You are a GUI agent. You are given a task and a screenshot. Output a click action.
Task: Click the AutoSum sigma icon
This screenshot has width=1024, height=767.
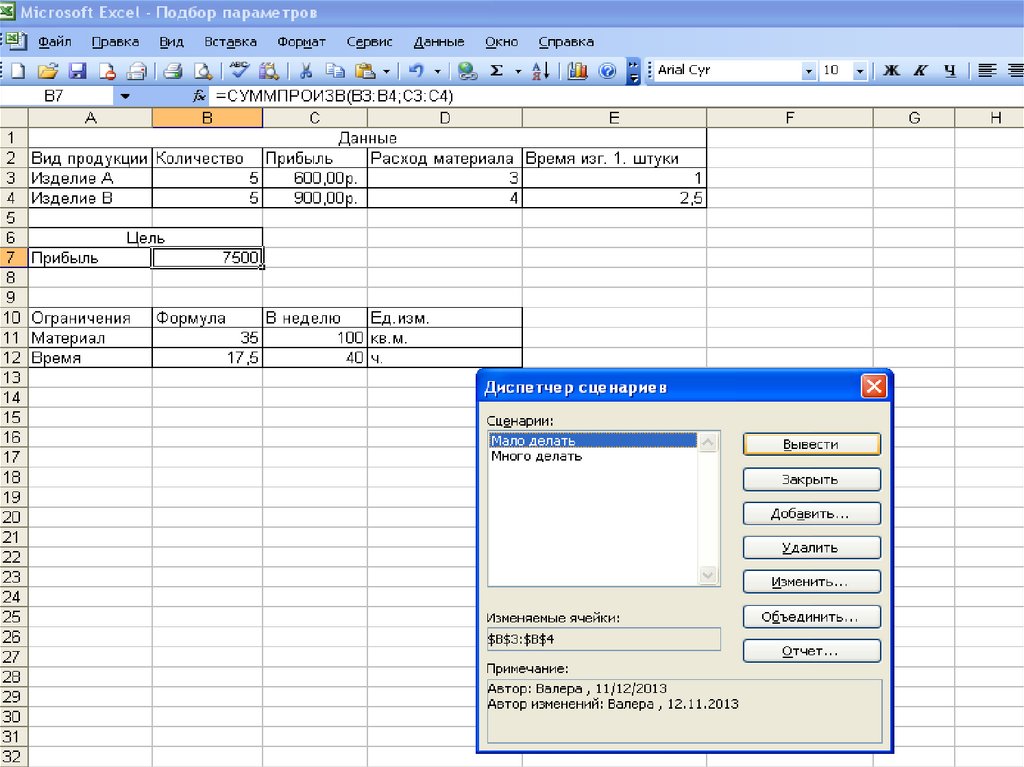pos(496,71)
